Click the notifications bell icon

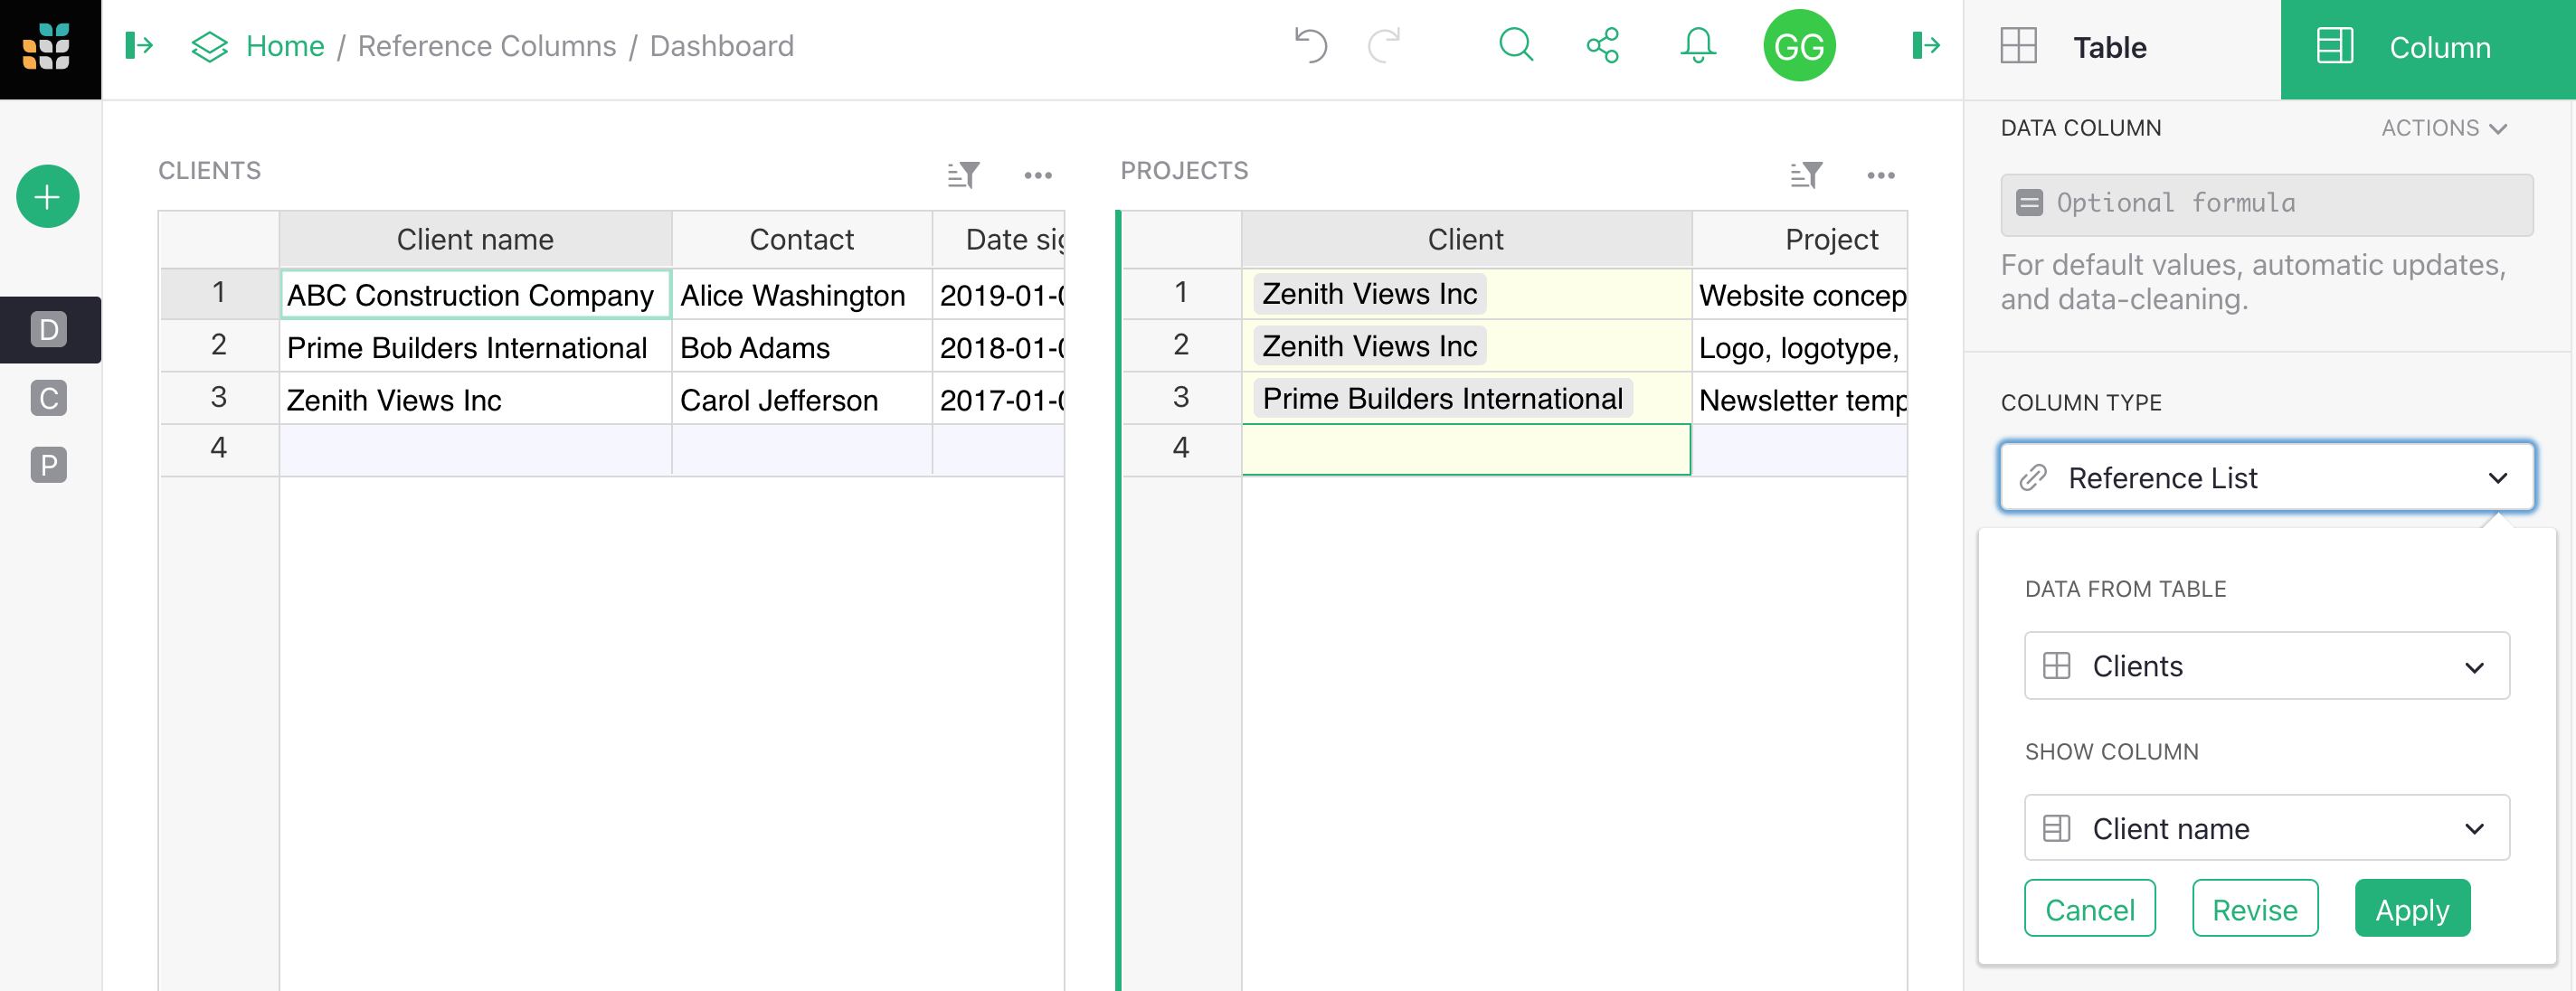(1697, 46)
